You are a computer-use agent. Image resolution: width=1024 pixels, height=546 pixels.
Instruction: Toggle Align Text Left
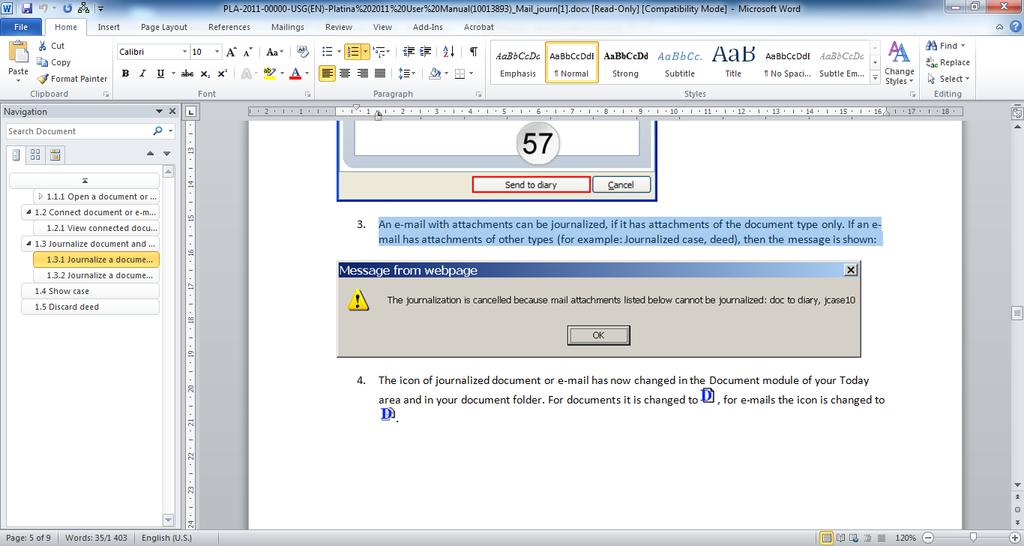[x=327, y=74]
